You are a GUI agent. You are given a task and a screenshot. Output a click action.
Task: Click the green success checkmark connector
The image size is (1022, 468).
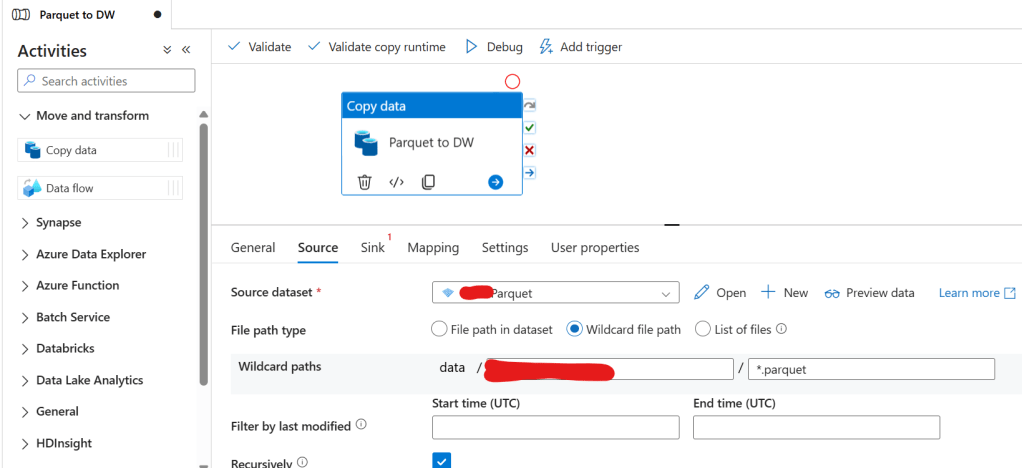[530, 128]
